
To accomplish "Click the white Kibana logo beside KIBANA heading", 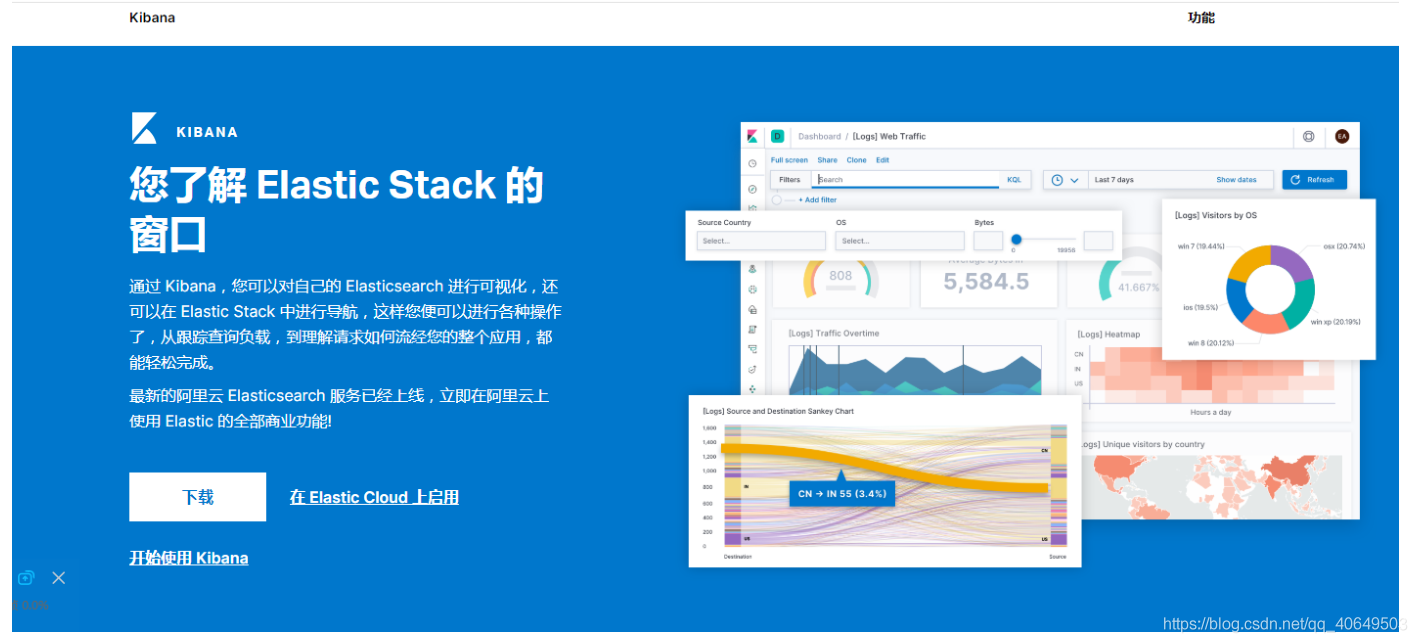I will click(x=144, y=129).
